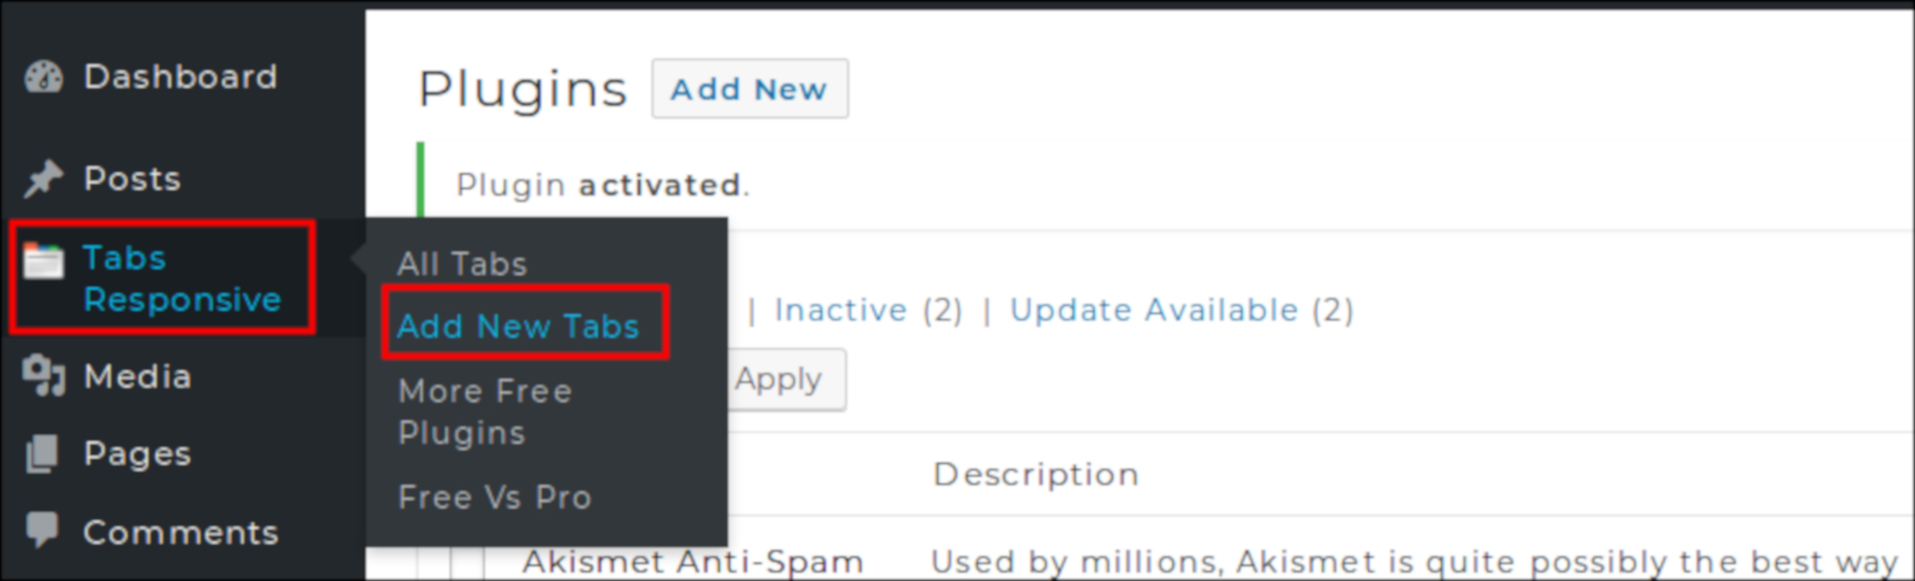Screen dimensions: 1915x581
Task: Click the Comments speech bubble icon
Action: [x=43, y=529]
